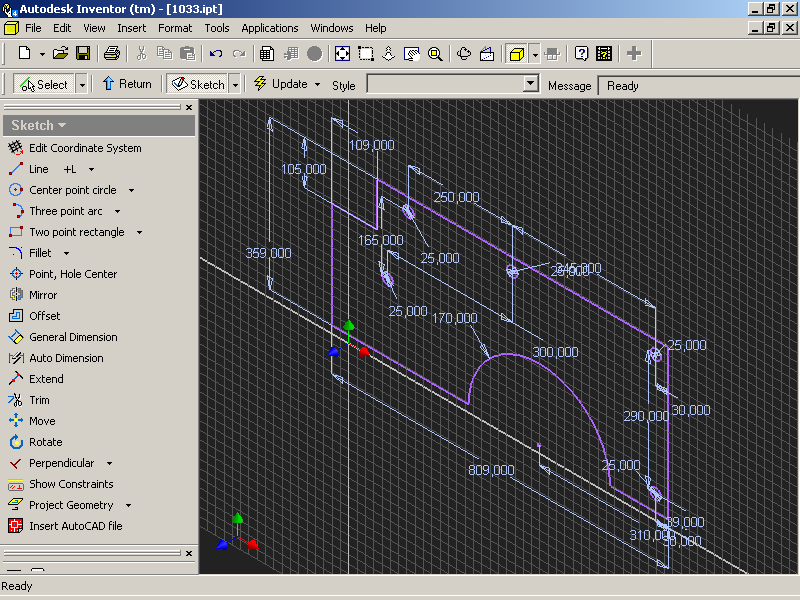Select the Center point circle tool
Viewport: 800px width, 600px height.
[63, 190]
